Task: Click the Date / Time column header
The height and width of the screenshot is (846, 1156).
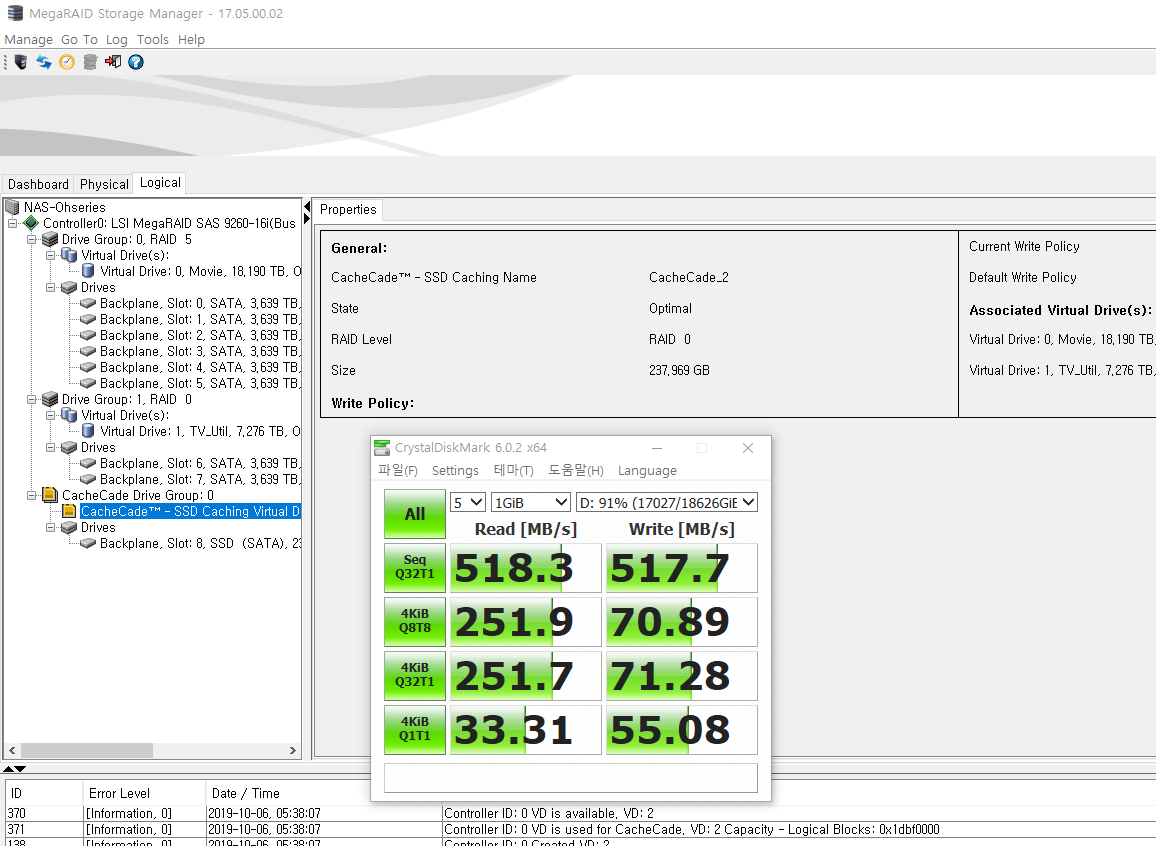Action: pyautogui.click(x=323, y=793)
